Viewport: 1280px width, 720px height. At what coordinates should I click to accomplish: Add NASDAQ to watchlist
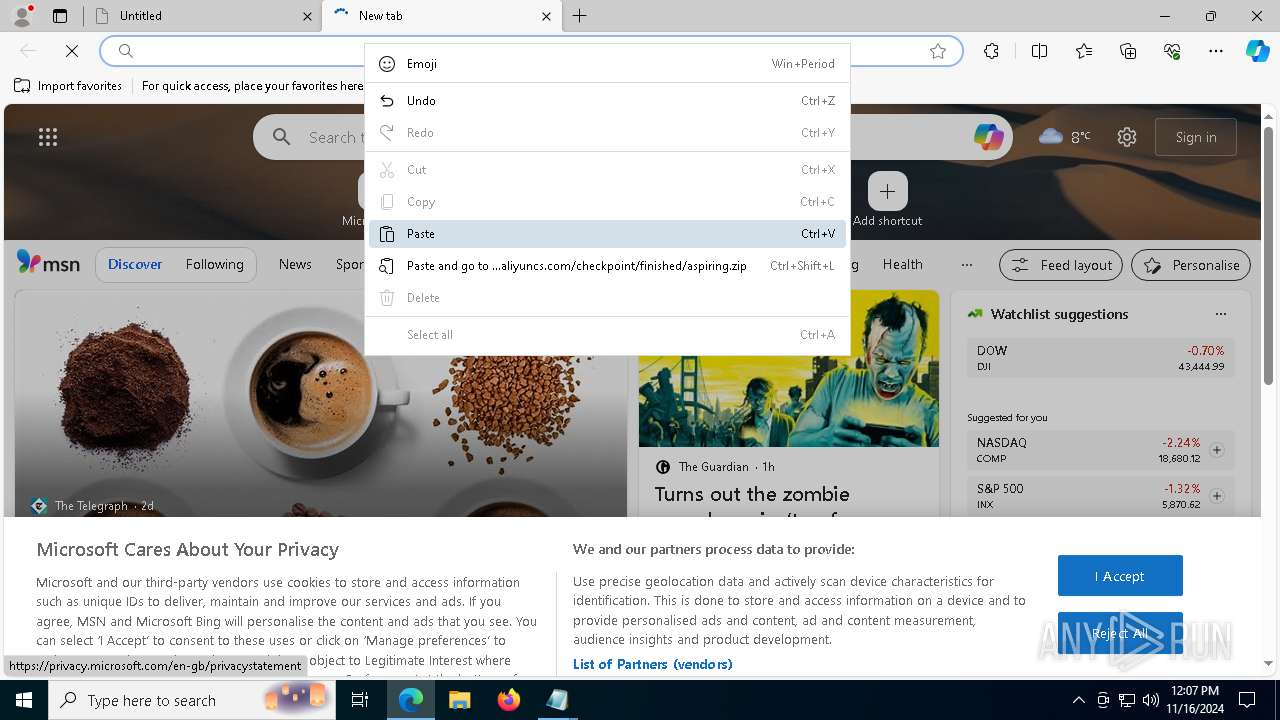pos(1217,450)
